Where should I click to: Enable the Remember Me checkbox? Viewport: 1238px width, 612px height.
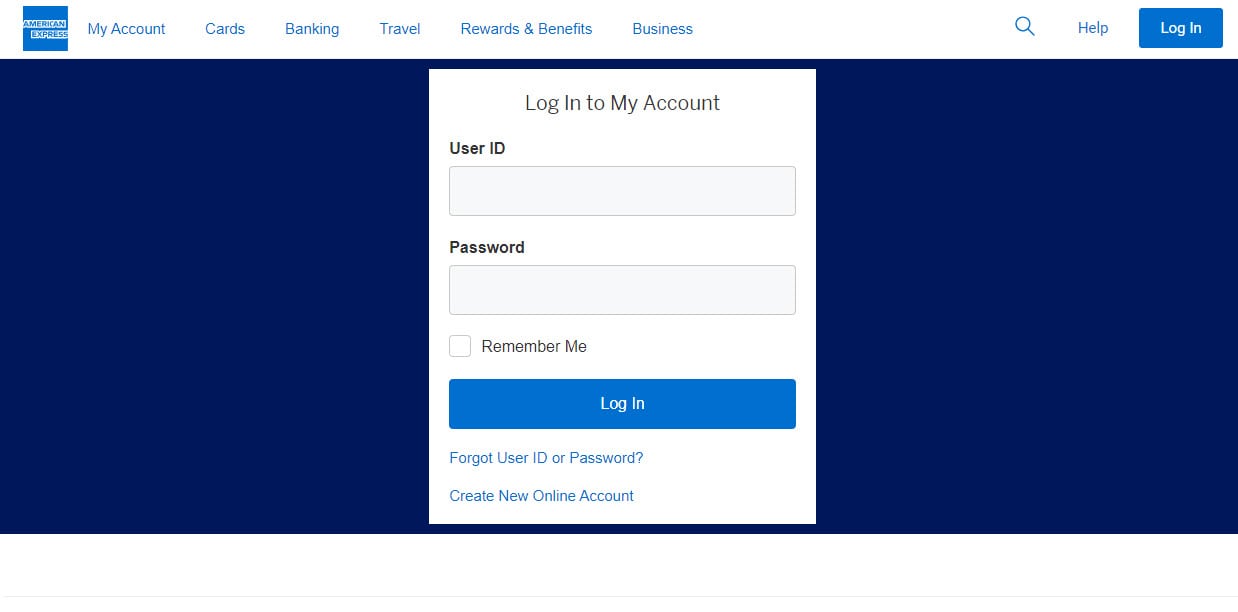pos(460,346)
